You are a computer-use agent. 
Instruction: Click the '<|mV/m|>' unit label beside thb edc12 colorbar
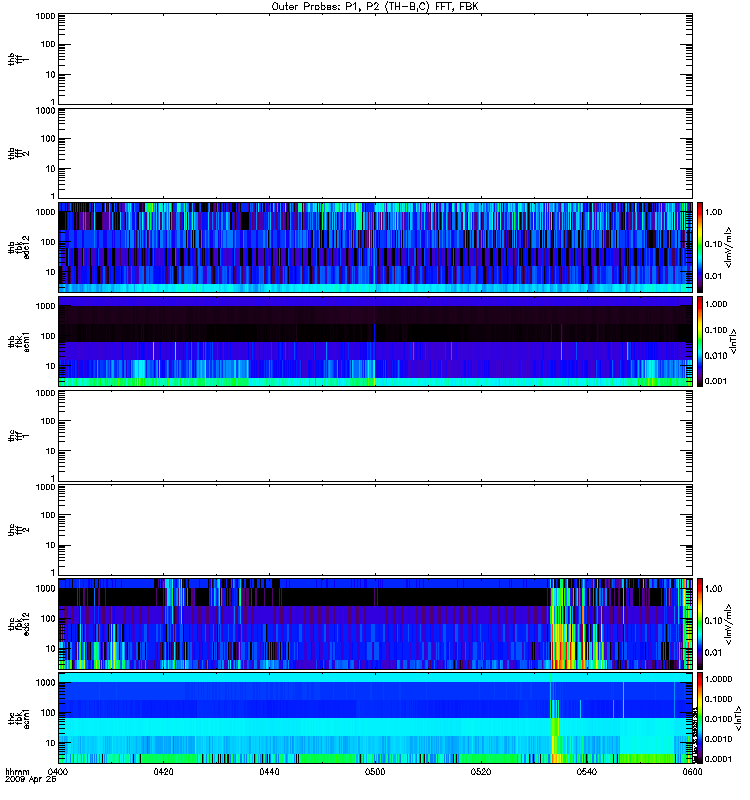729,247
